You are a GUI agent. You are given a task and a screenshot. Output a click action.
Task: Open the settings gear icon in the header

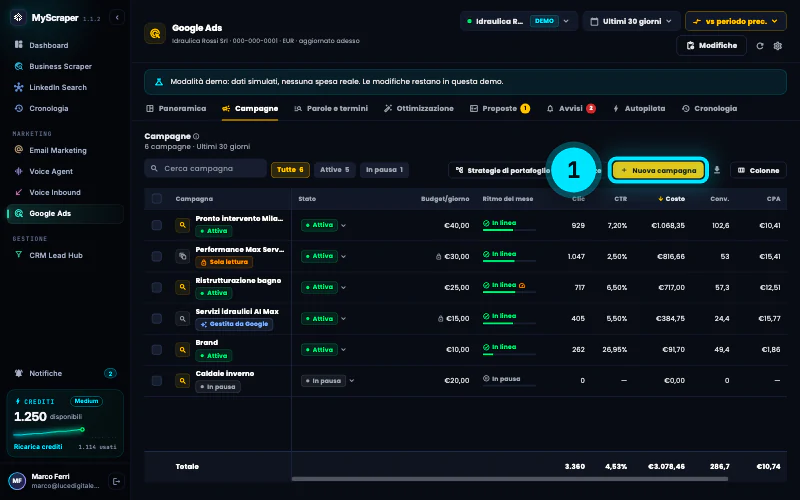778,46
